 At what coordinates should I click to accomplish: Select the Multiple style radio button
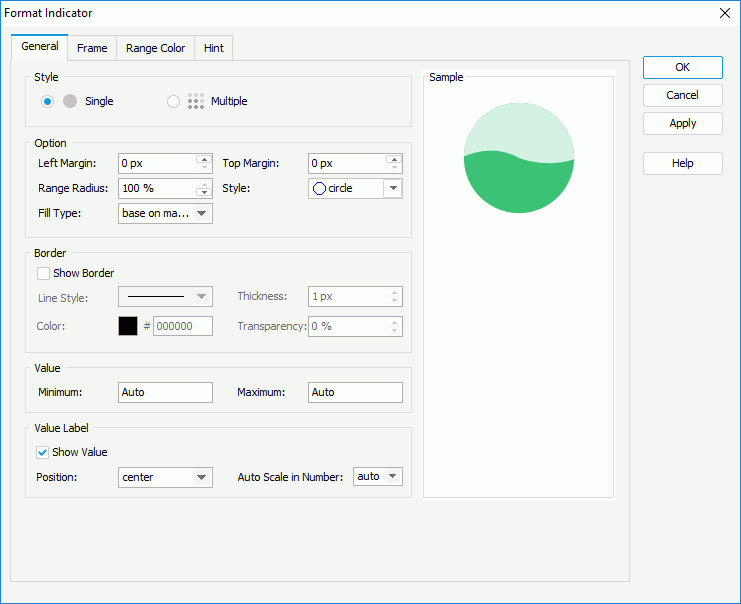coord(173,101)
